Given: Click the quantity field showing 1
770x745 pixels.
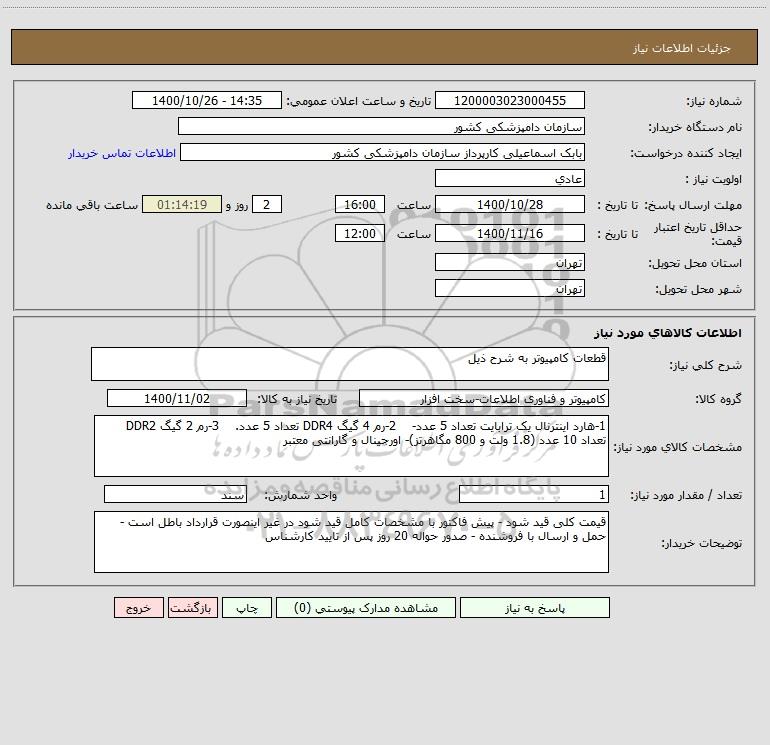Looking at the screenshot, I should point(534,495).
